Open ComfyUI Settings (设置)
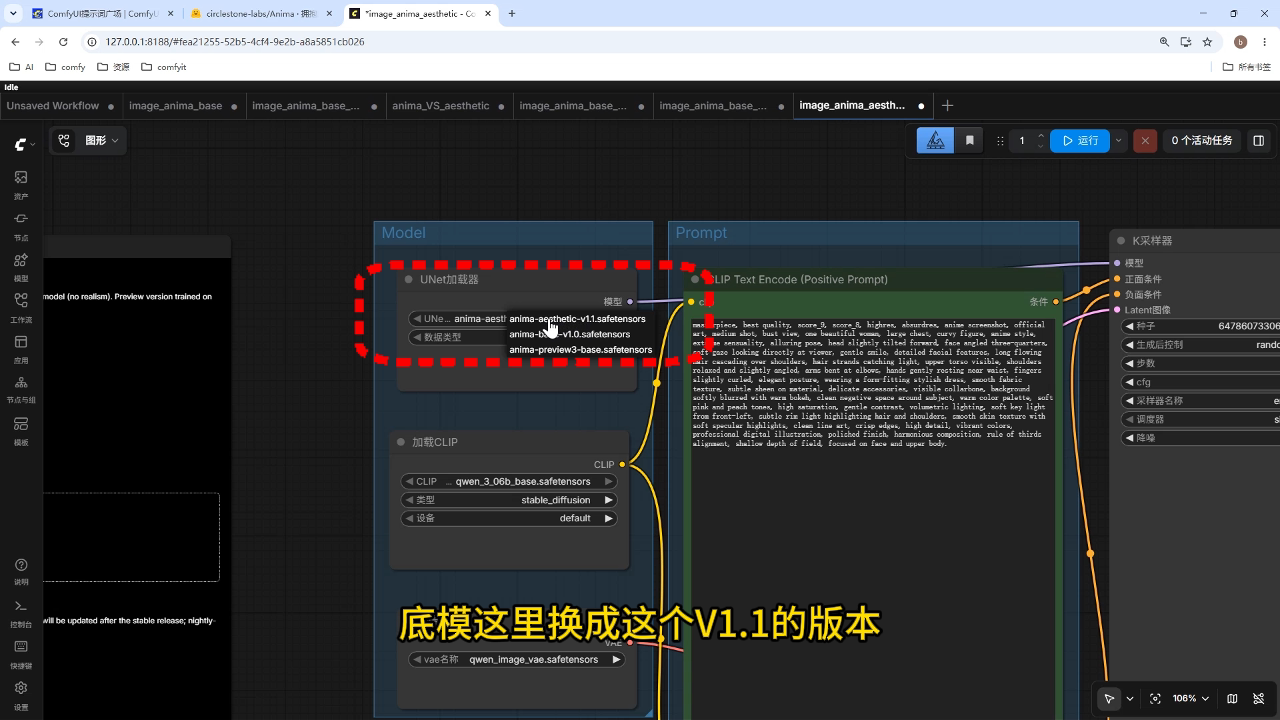Viewport: 1280px width, 720px height. tap(20, 694)
